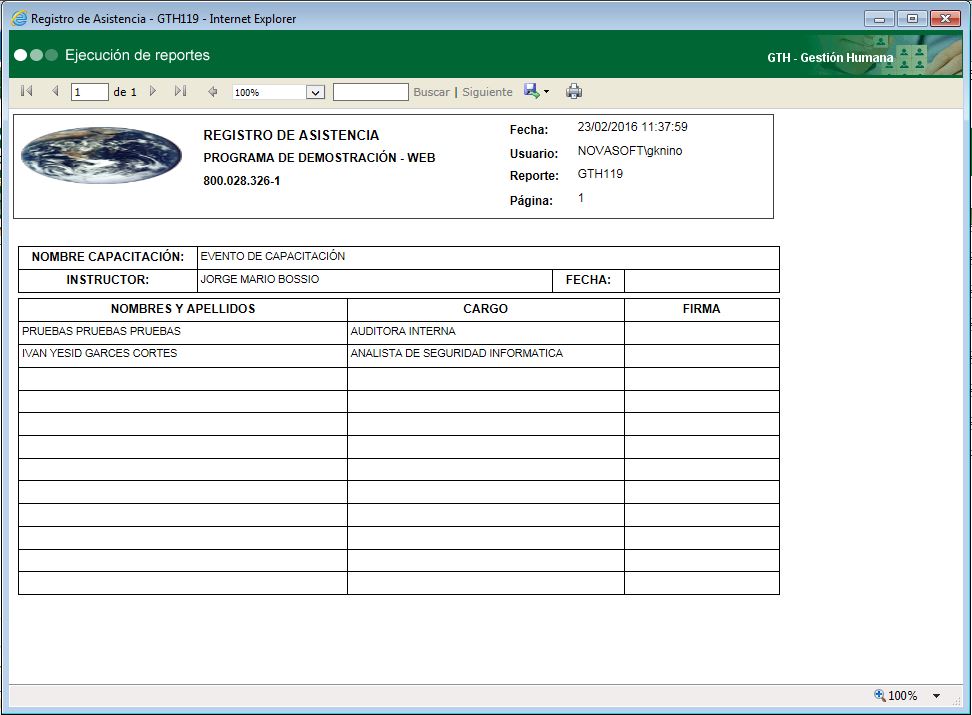
Task: Click GTH - Gestión Humana header text
Action: click(830, 58)
